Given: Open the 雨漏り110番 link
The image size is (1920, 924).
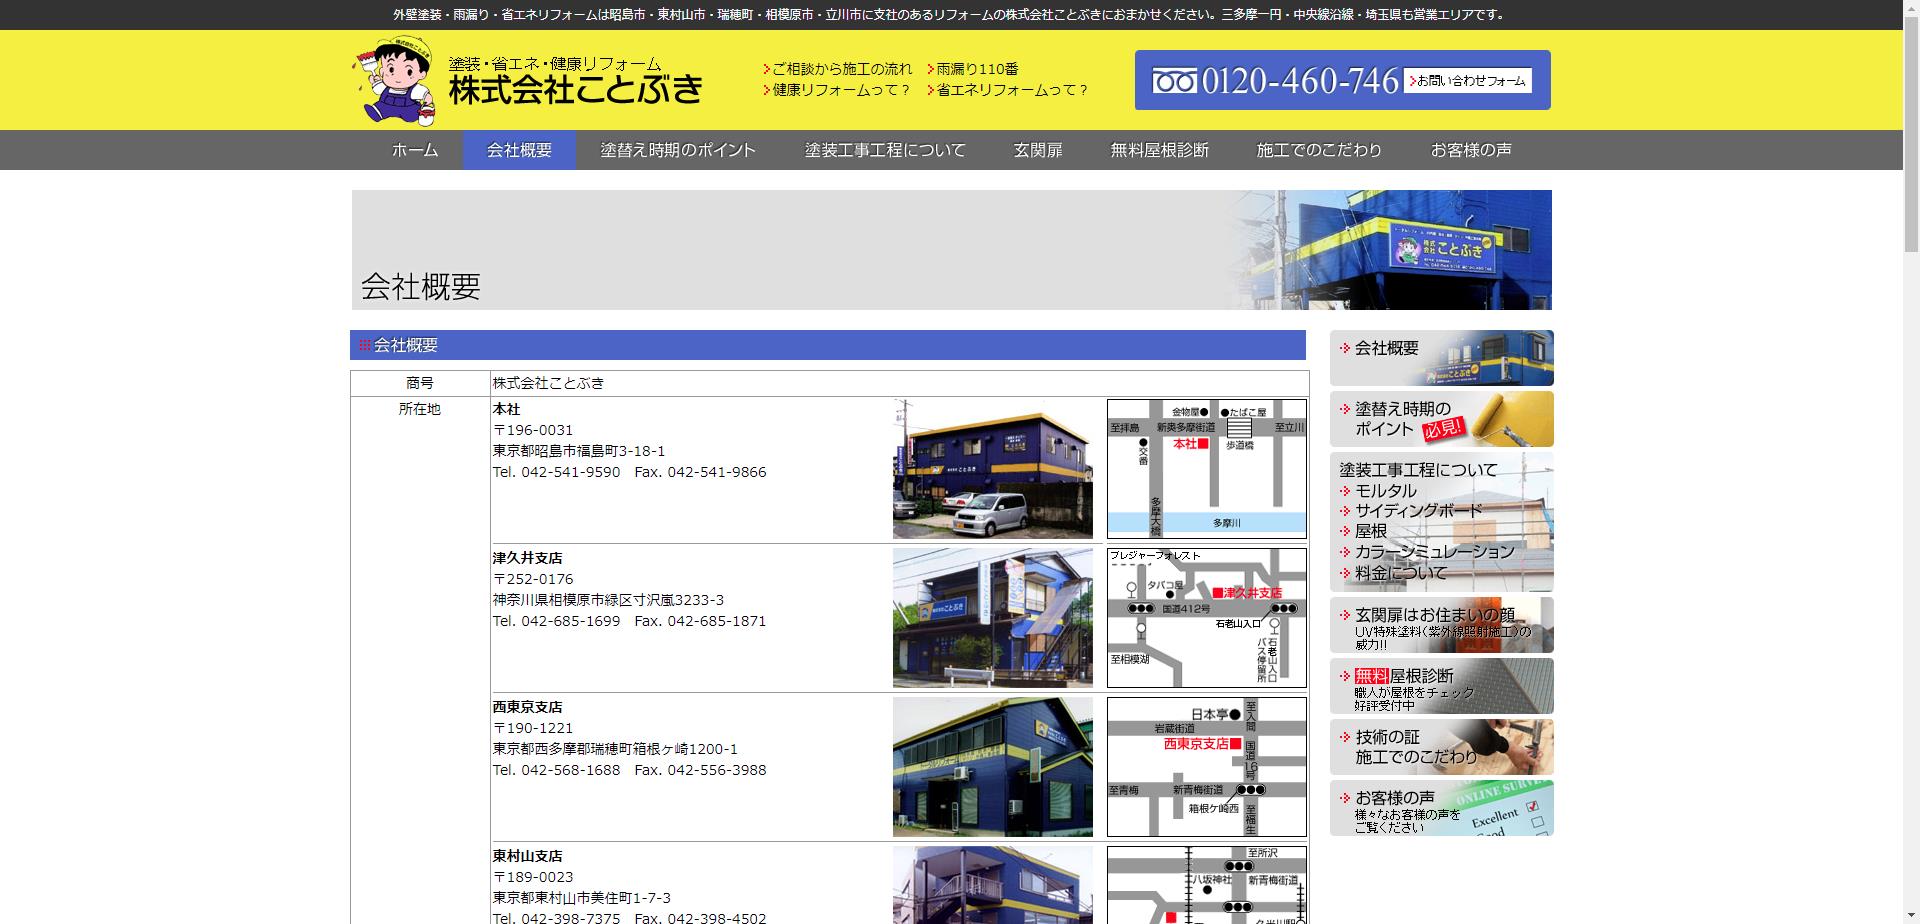Looking at the screenshot, I should coord(976,69).
